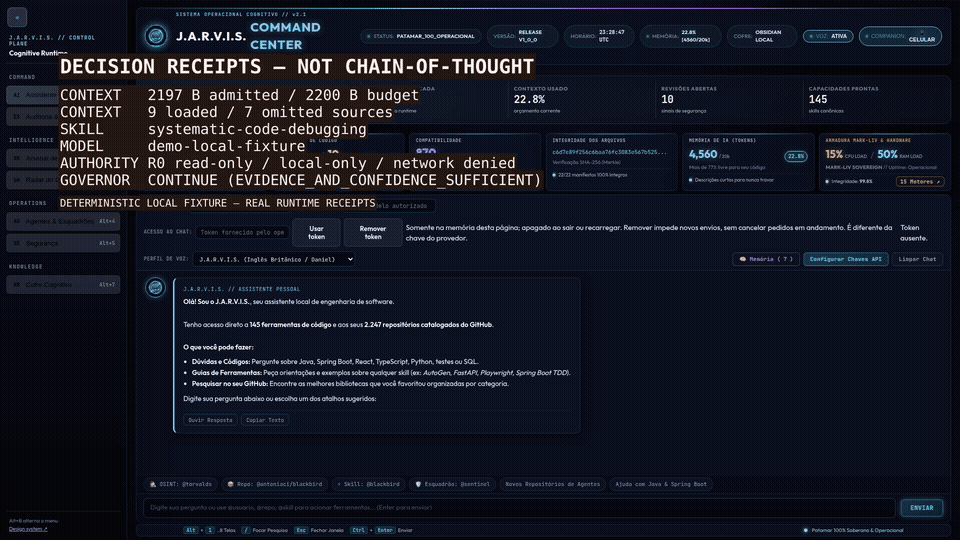Screen dimensions: 960x540
Task: Click the 'Esc Fechar Janela' shortcut hint
Action: pyautogui.click(x=319, y=530)
